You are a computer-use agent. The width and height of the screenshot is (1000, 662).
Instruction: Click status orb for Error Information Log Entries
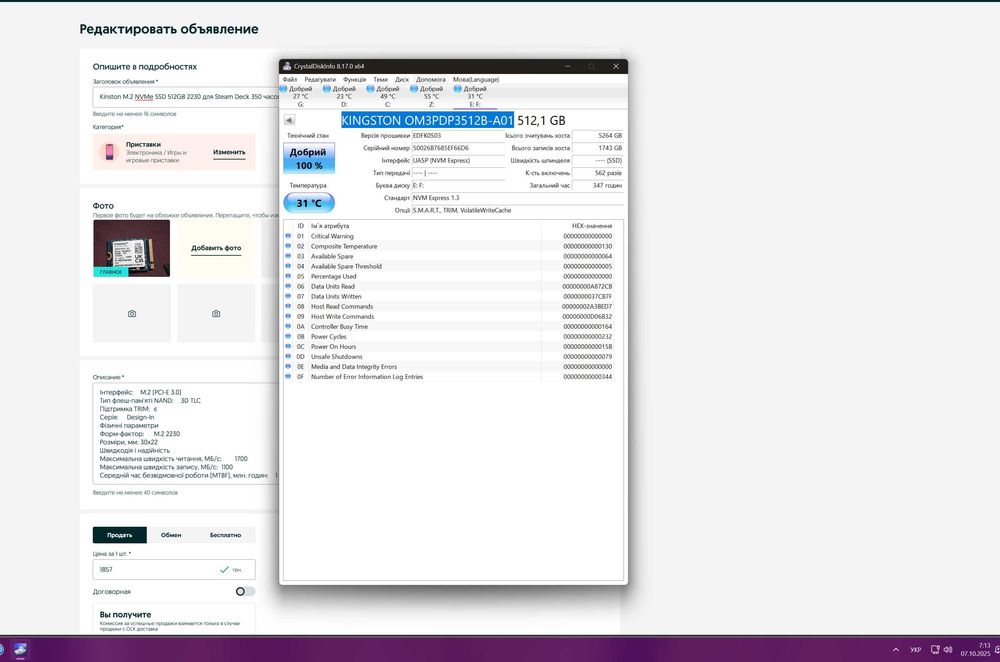[x=288, y=377]
